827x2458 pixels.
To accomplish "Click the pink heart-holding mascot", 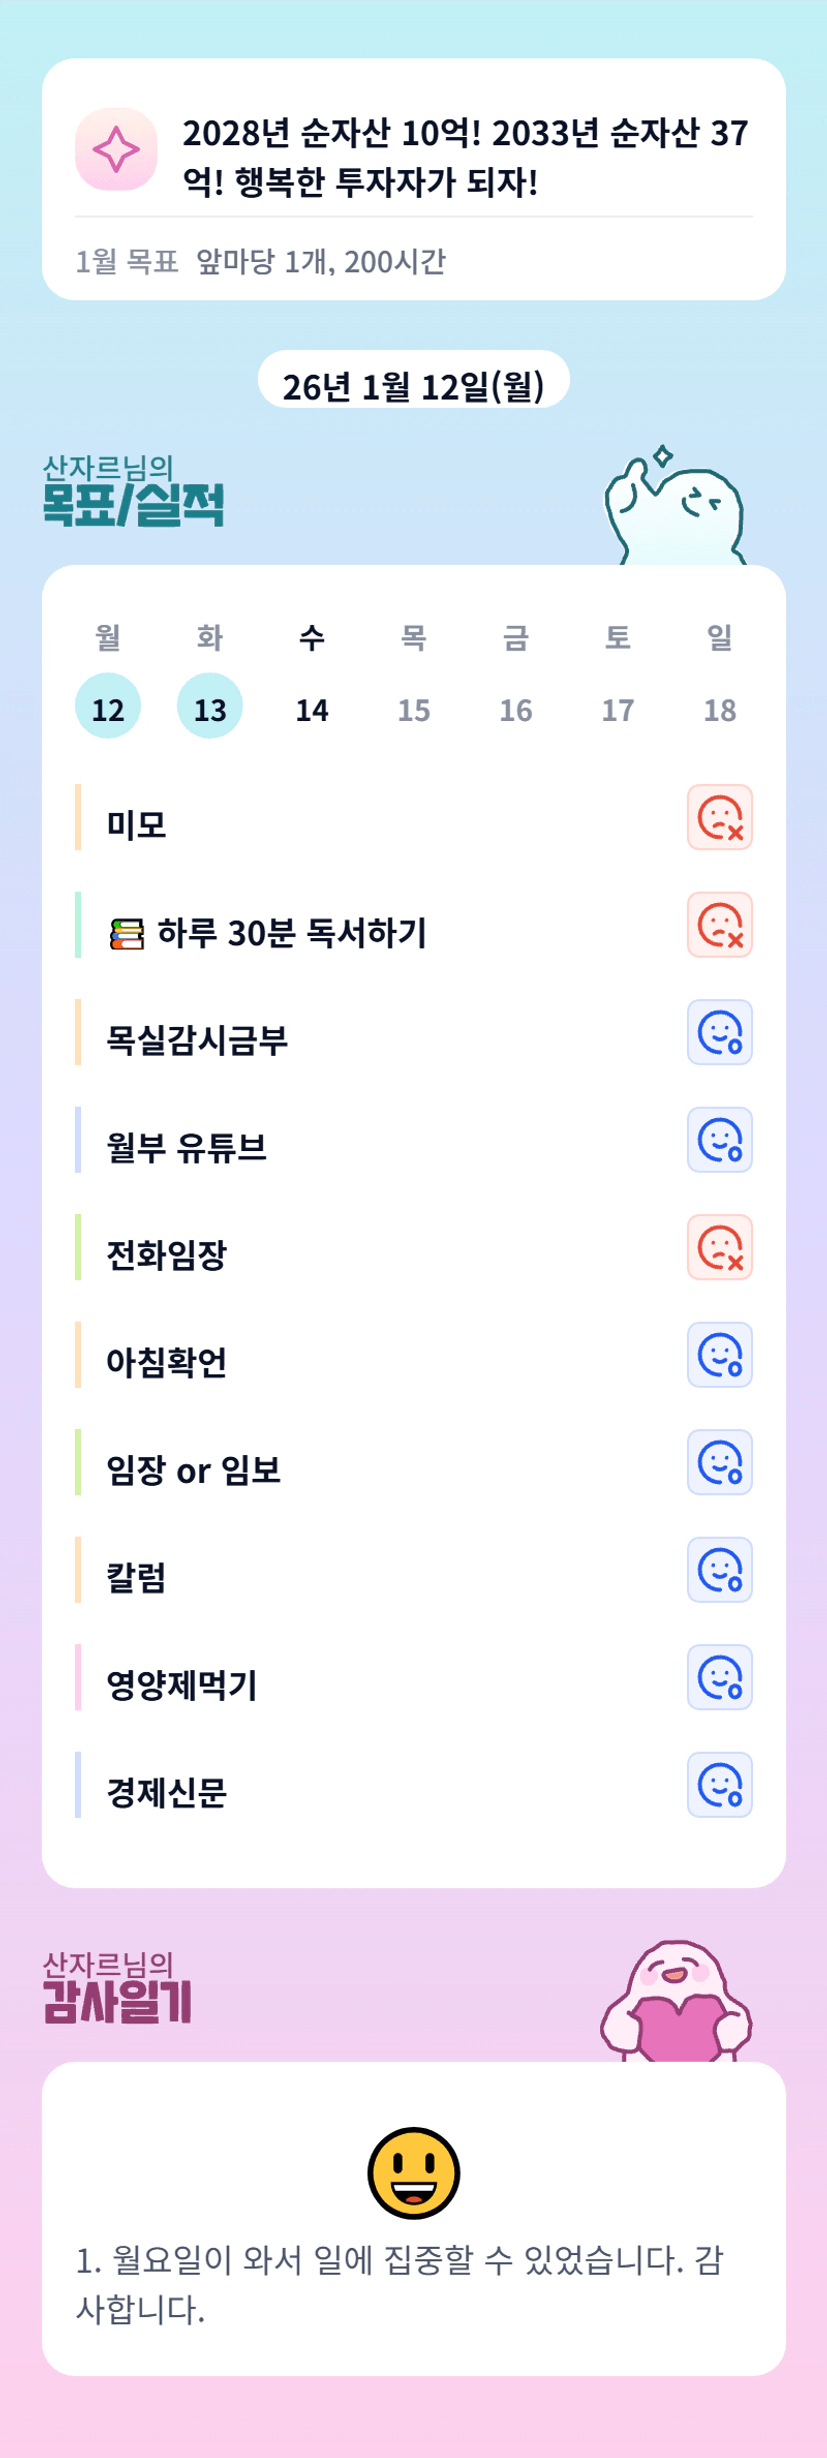I will pyautogui.click(x=677, y=2002).
